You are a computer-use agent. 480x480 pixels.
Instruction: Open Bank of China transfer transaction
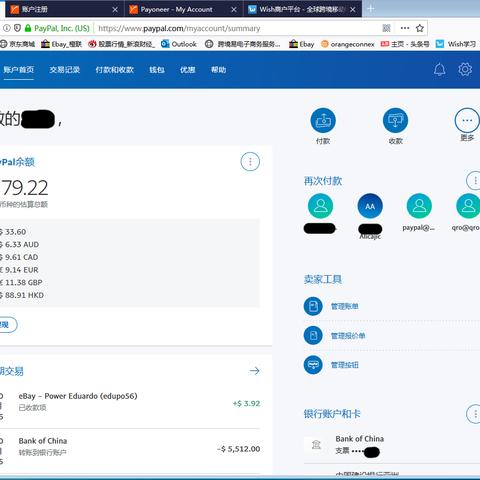[130, 450]
